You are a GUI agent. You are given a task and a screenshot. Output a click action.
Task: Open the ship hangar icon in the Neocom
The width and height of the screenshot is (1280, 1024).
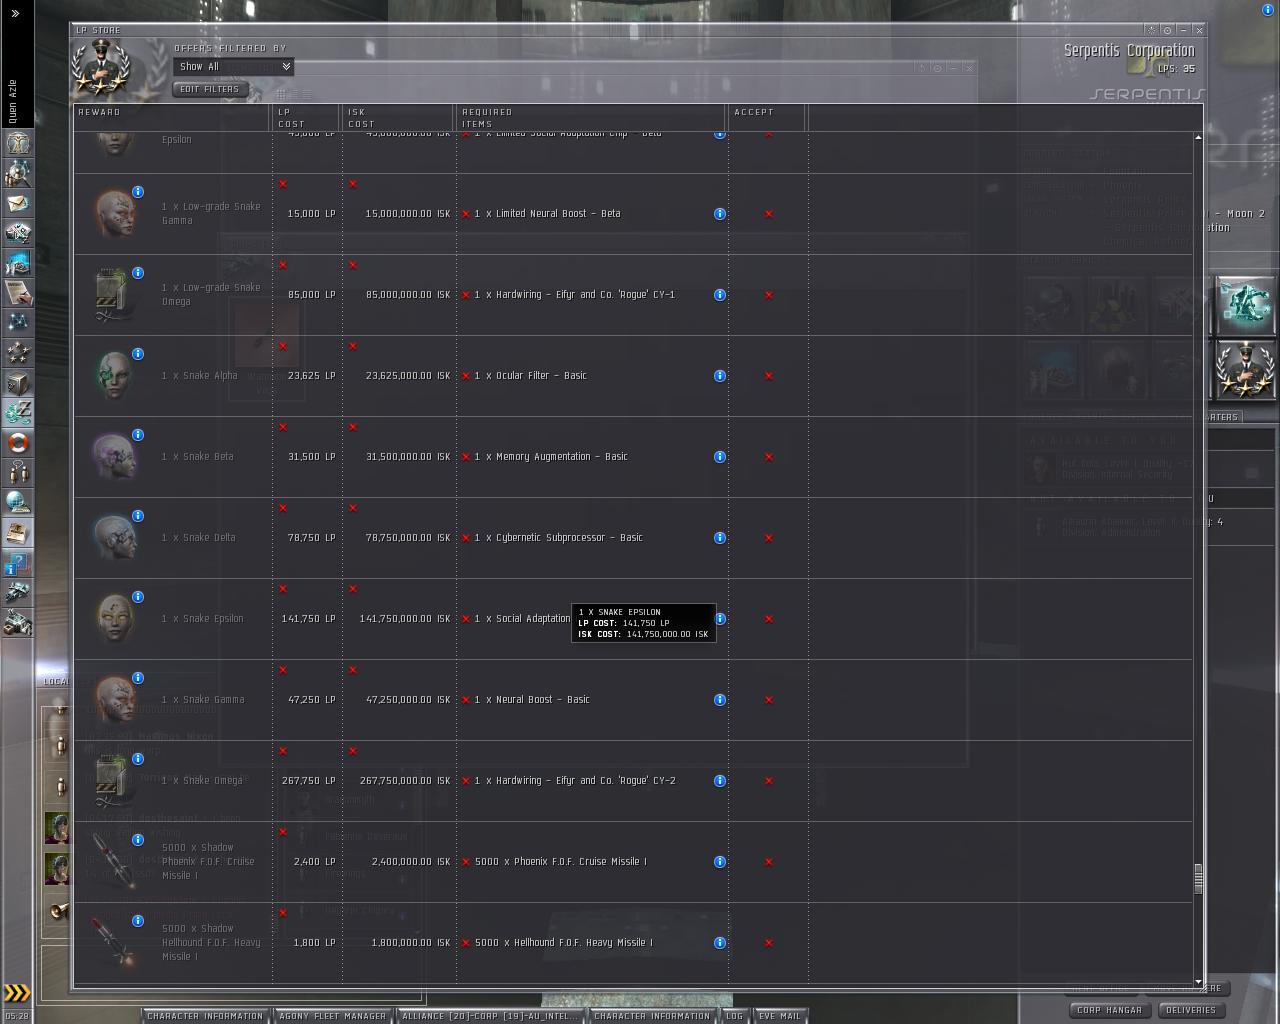pyautogui.click(x=18, y=593)
